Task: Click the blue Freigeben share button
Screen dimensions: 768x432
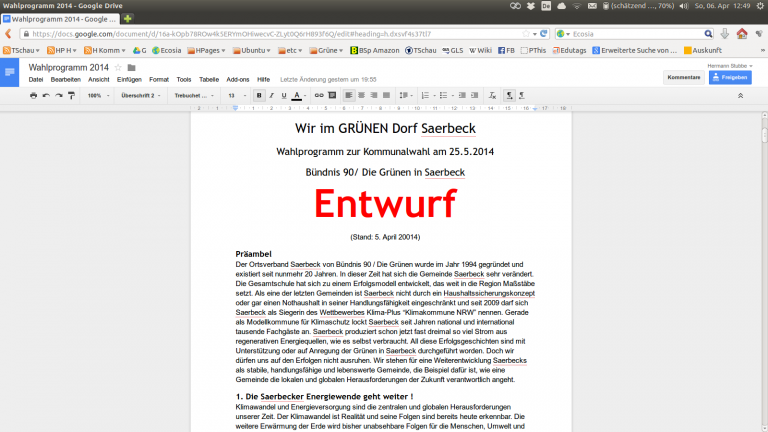Action: tap(730, 77)
